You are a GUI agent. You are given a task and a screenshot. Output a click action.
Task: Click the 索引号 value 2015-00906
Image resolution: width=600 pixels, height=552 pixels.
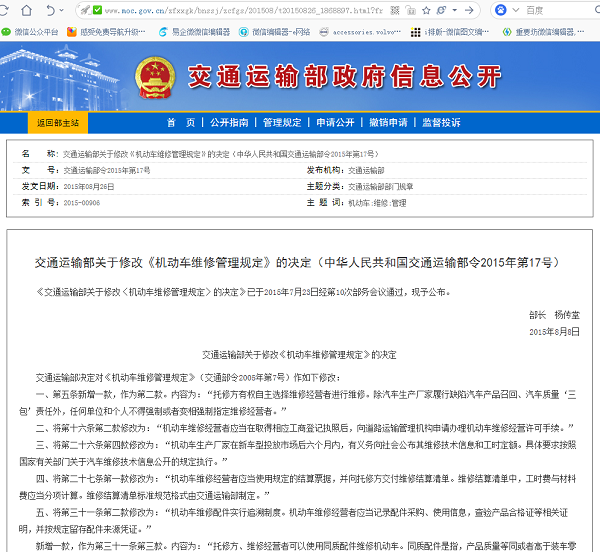(82, 203)
